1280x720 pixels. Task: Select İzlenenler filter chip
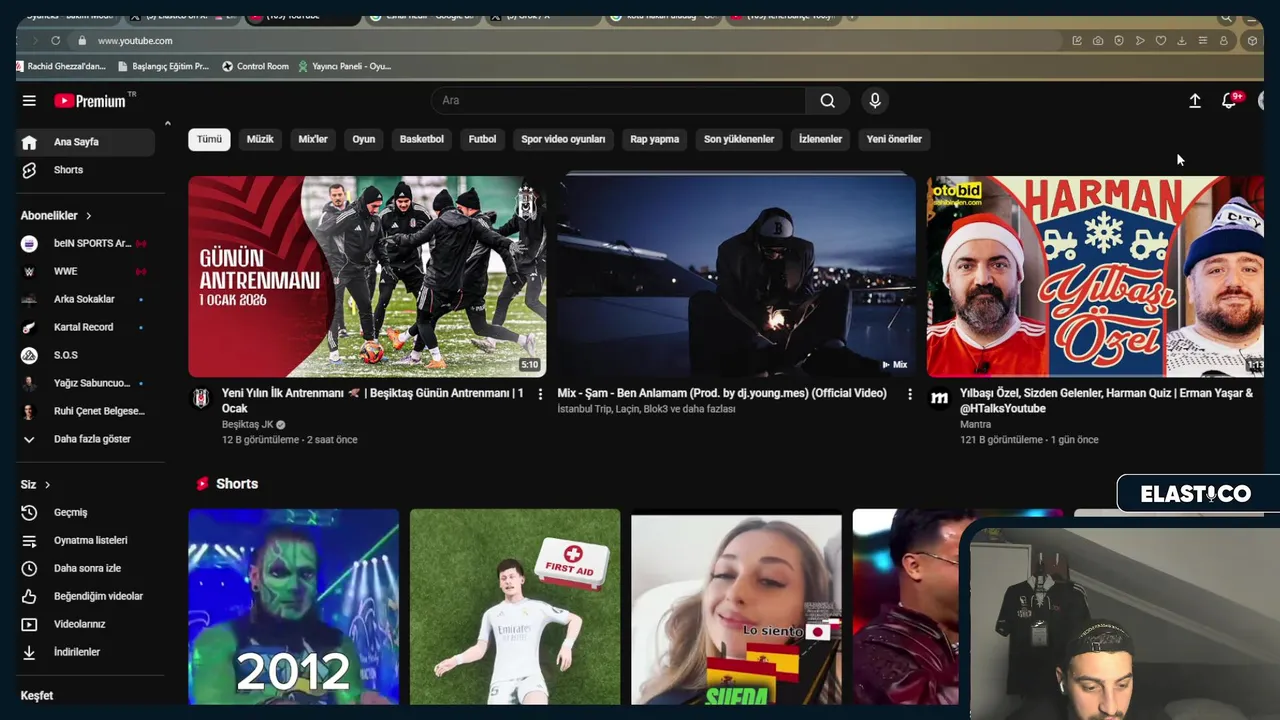[x=820, y=139]
